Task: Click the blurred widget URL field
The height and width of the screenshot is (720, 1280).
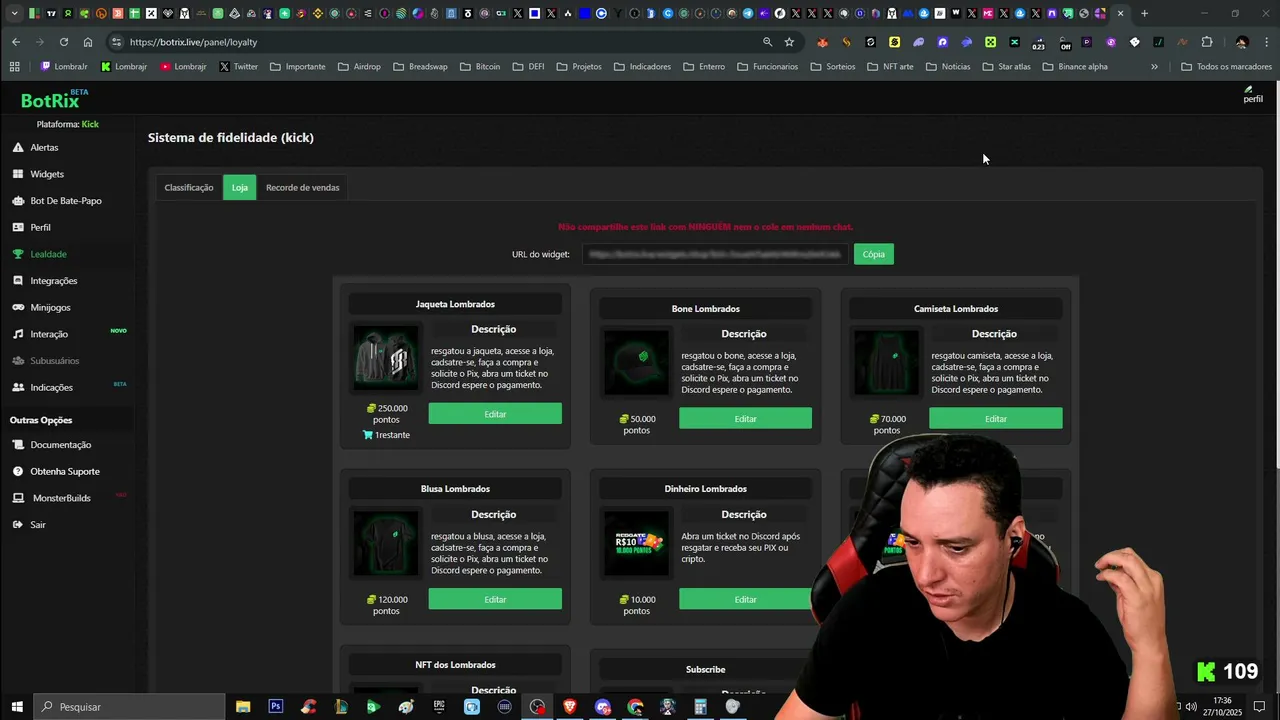Action: (x=715, y=254)
